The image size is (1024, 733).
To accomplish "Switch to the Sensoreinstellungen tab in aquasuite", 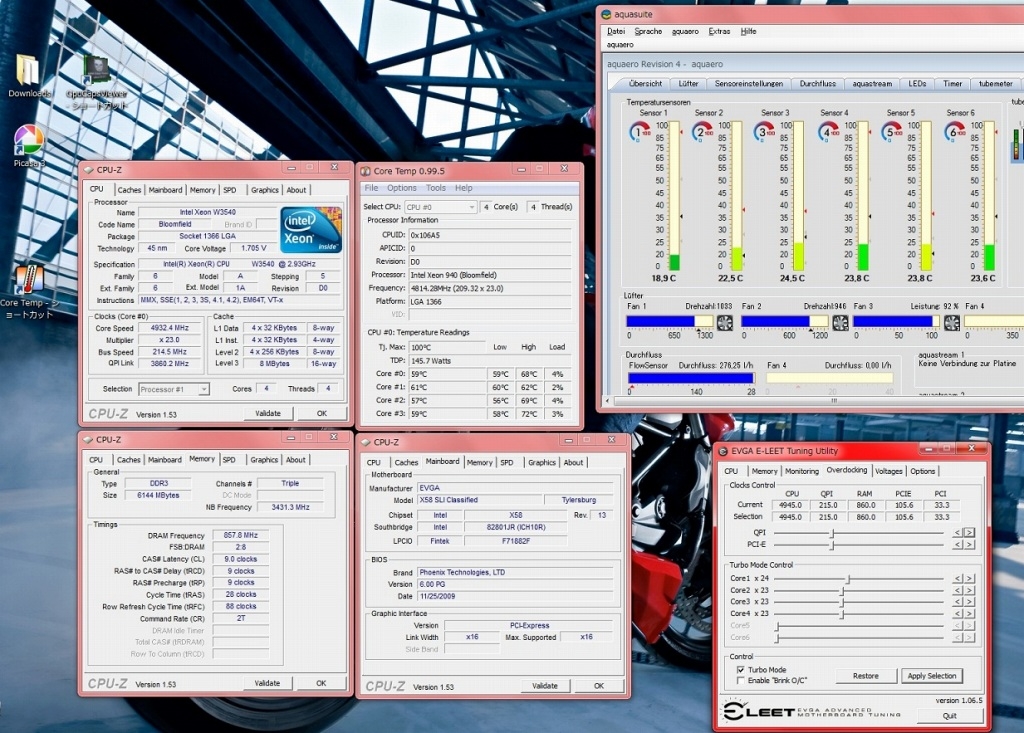I will pos(748,84).
